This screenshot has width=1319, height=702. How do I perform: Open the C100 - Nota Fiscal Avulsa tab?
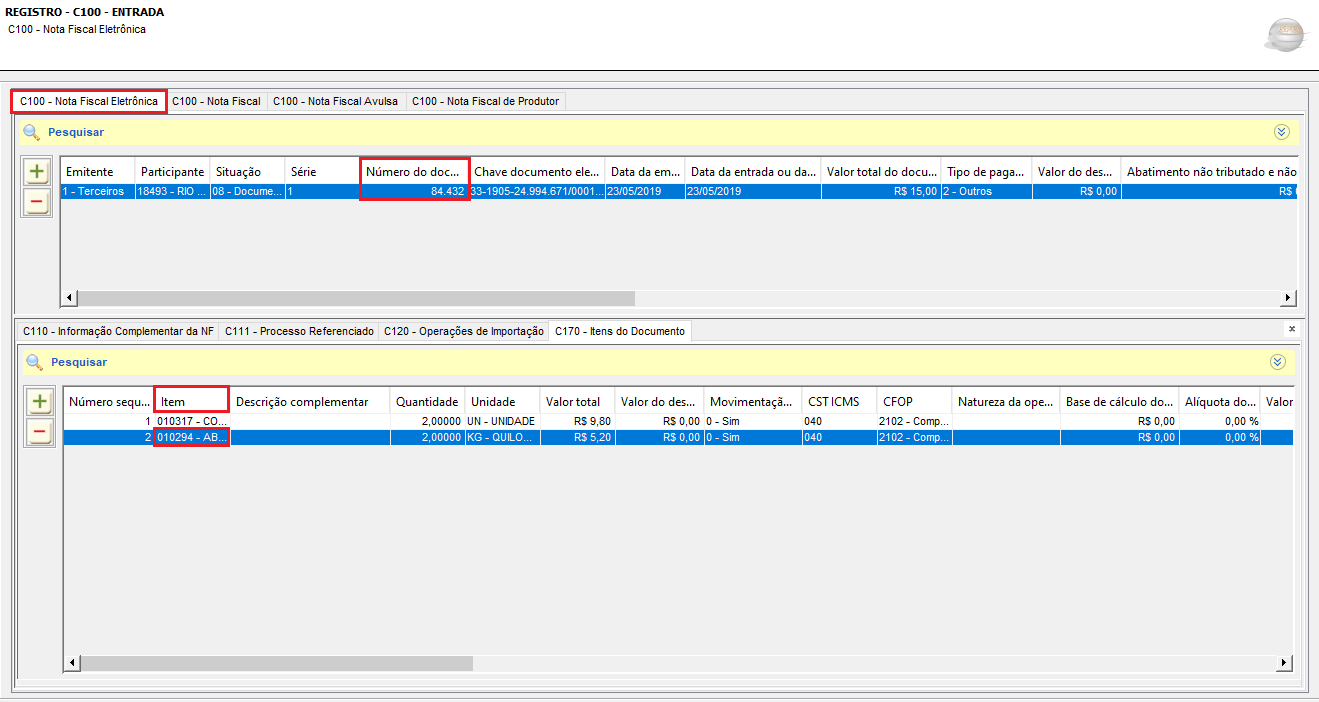coord(336,101)
